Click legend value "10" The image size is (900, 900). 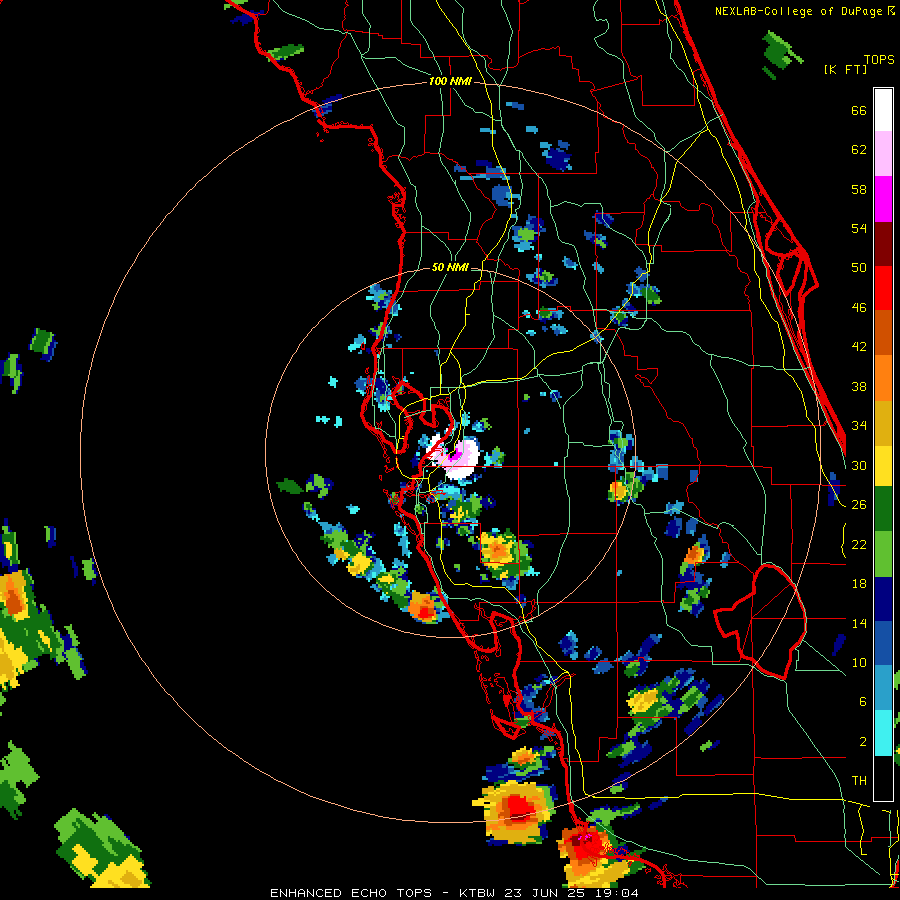tap(859, 662)
